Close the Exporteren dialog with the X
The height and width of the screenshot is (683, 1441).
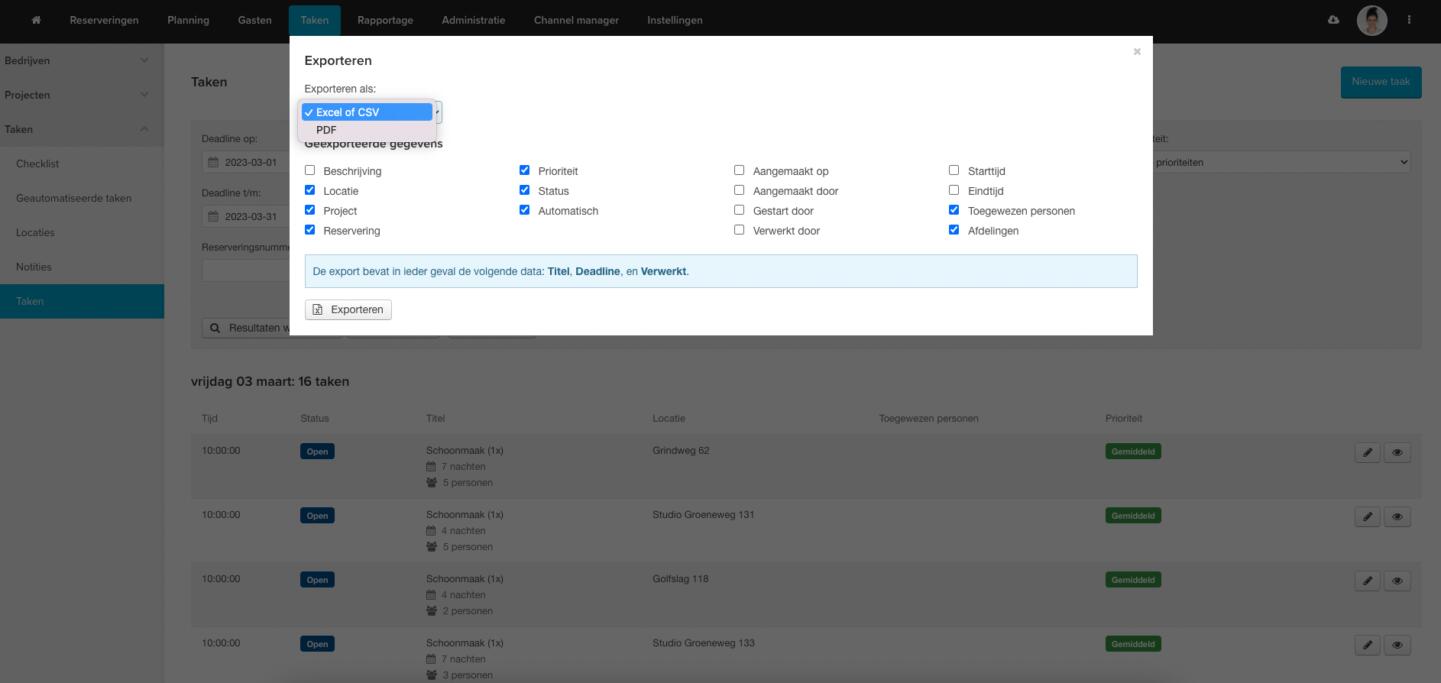[x=1137, y=52]
